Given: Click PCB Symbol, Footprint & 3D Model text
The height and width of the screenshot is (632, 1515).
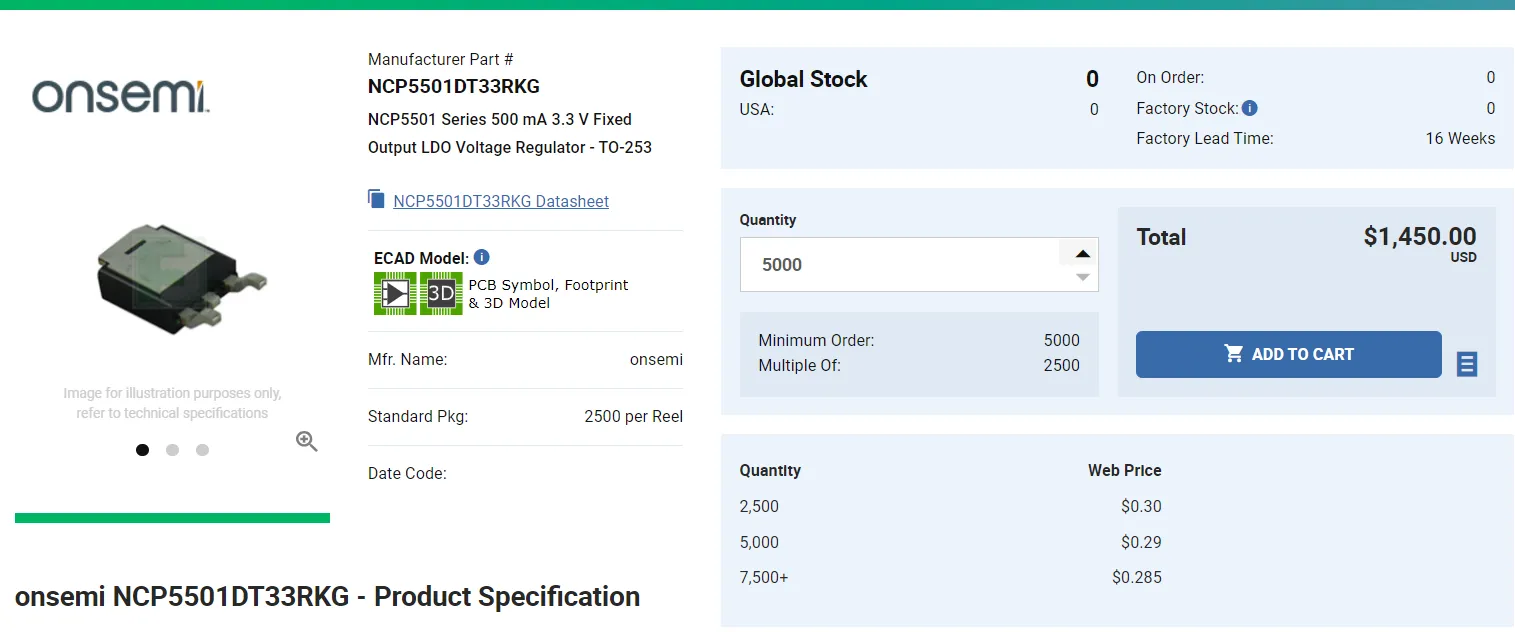Looking at the screenshot, I should pyautogui.click(x=549, y=294).
